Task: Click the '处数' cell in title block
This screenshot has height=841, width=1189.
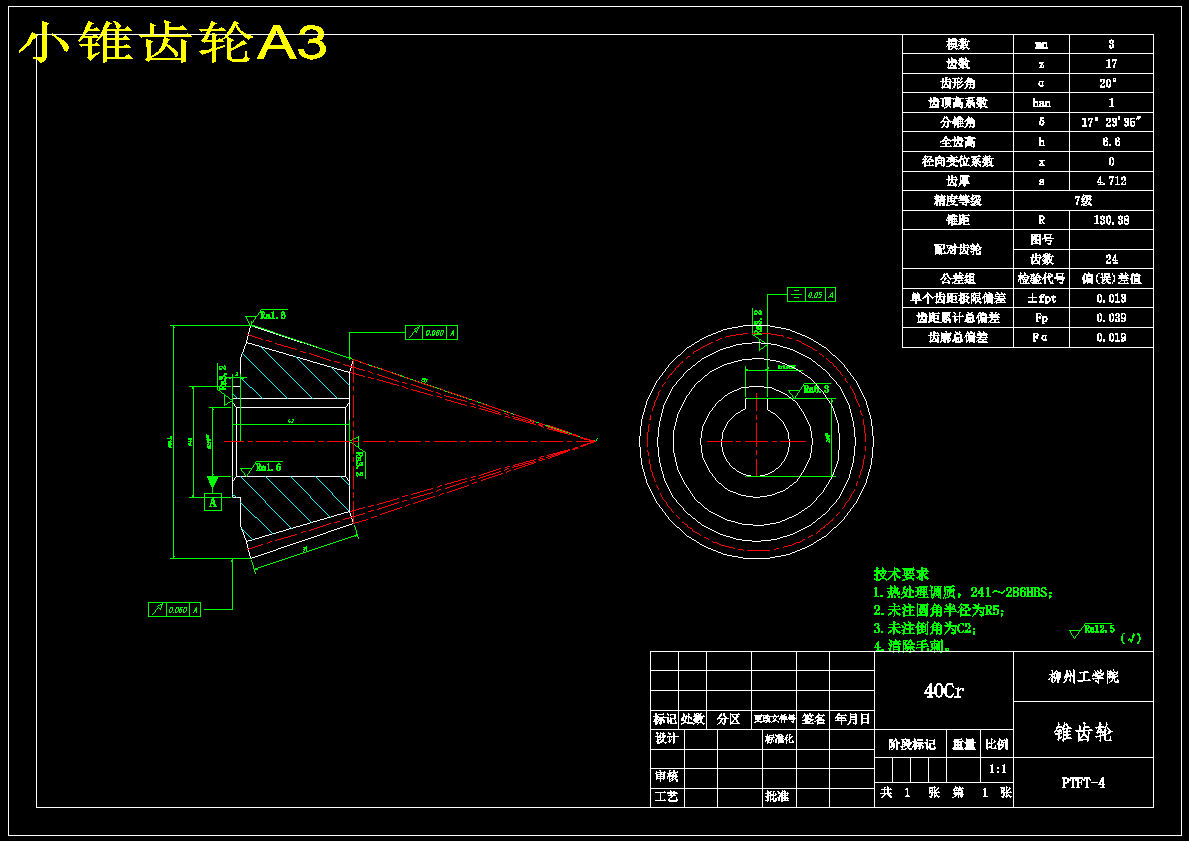Action: pyautogui.click(x=692, y=719)
